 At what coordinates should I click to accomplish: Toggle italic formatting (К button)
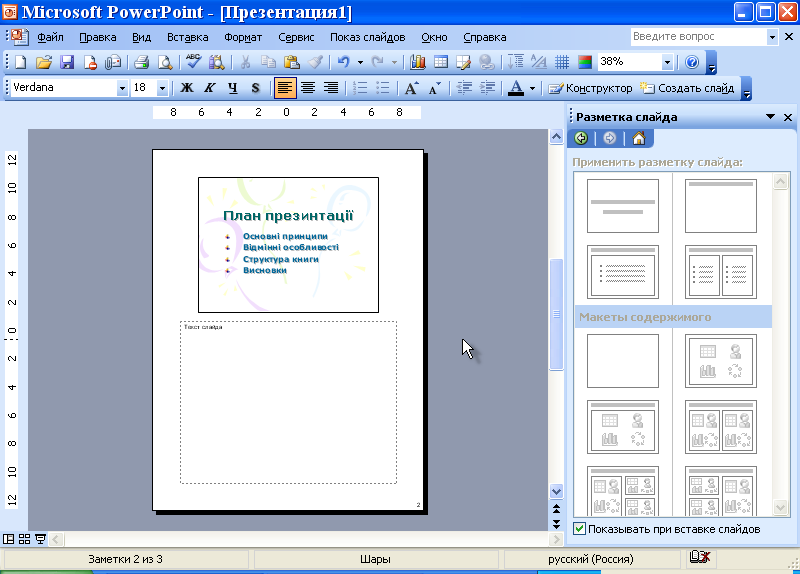(210, 88)
